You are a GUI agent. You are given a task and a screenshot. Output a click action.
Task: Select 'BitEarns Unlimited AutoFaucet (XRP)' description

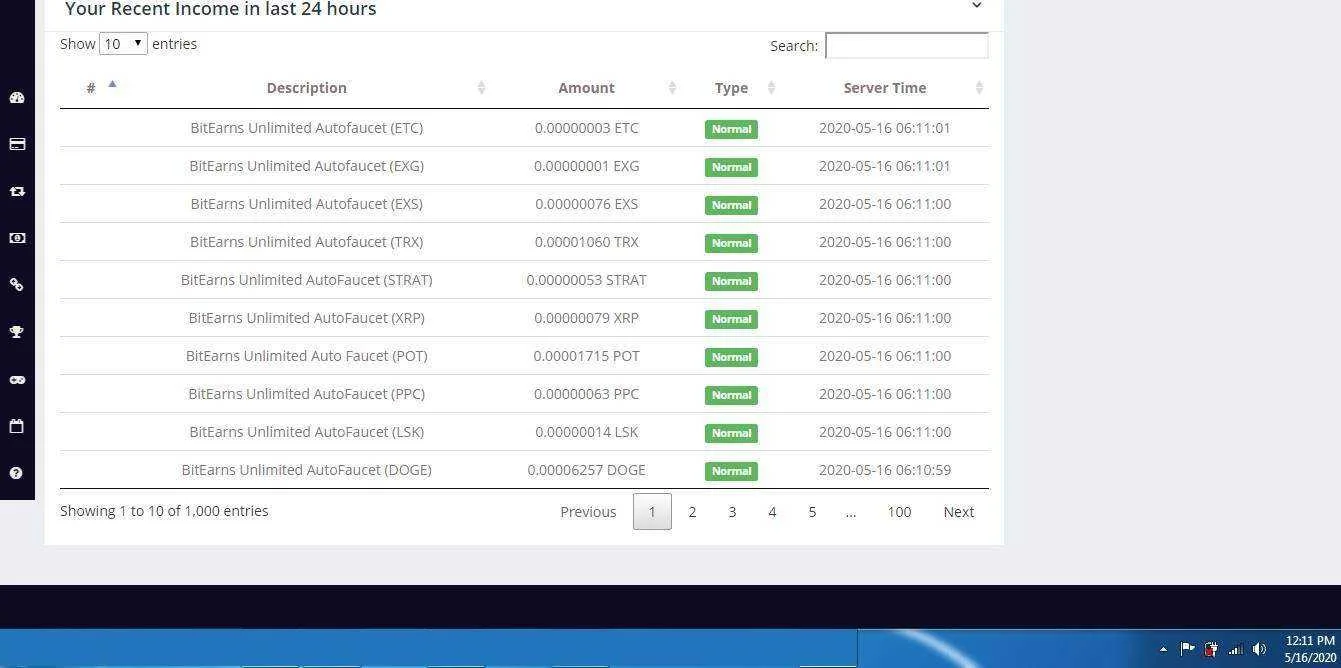(x=306, y=318)
